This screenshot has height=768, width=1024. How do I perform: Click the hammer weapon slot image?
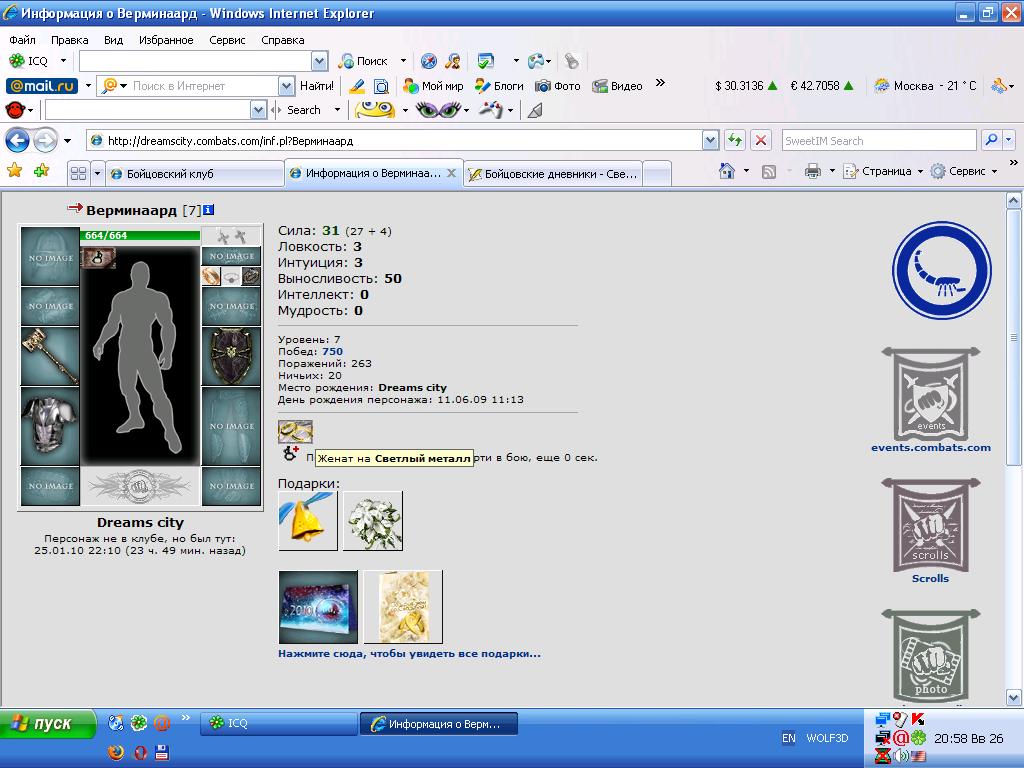tap(50, 356)
